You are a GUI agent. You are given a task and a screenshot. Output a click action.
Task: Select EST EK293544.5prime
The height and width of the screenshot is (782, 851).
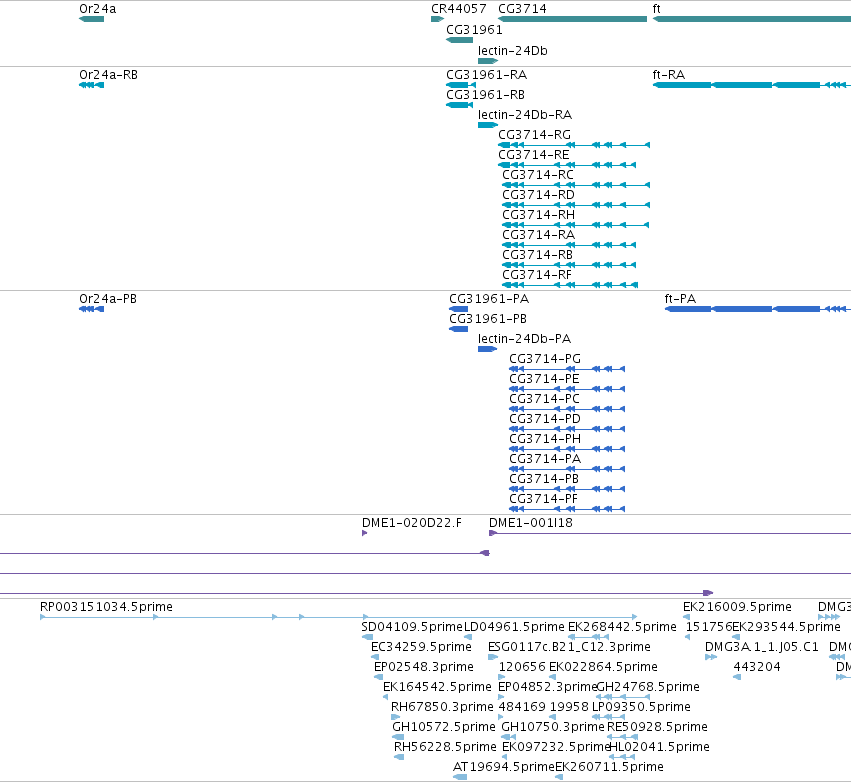pos(736,637)
